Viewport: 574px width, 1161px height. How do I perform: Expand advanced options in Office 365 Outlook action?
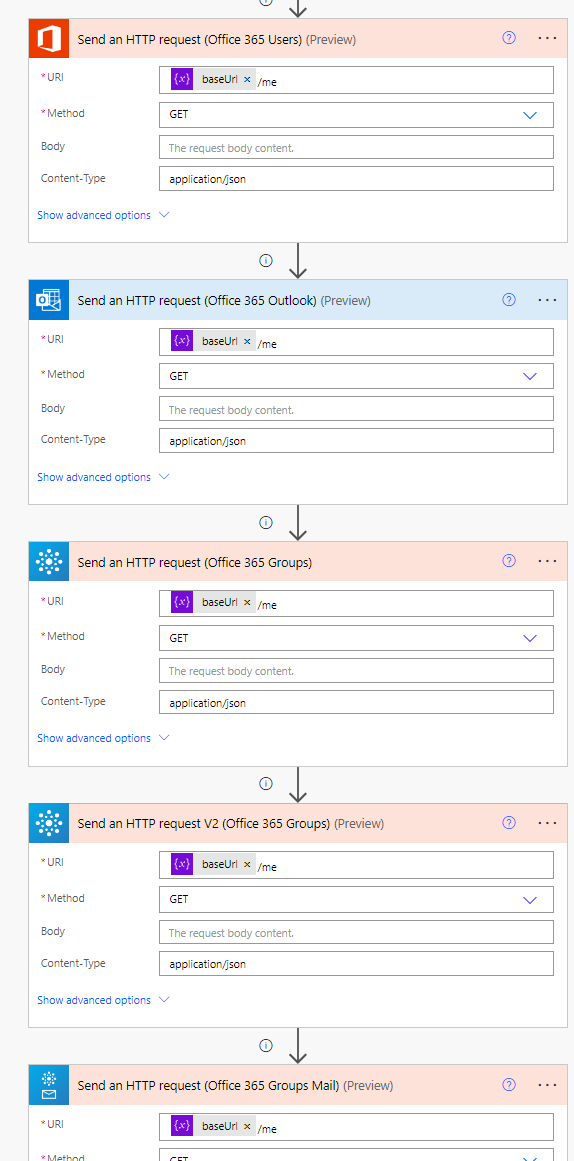(x=103, y=477)
